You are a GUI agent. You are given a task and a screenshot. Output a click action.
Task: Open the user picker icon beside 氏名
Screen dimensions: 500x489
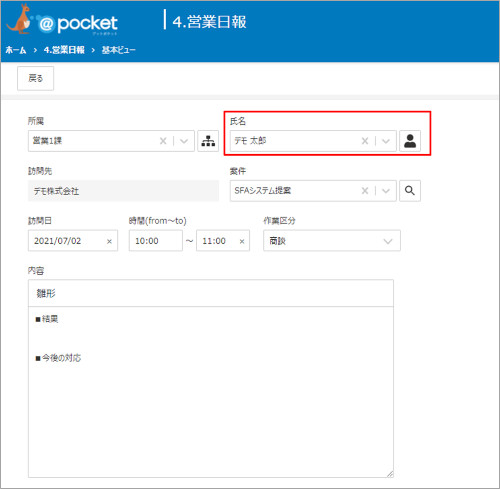point(410,141)
